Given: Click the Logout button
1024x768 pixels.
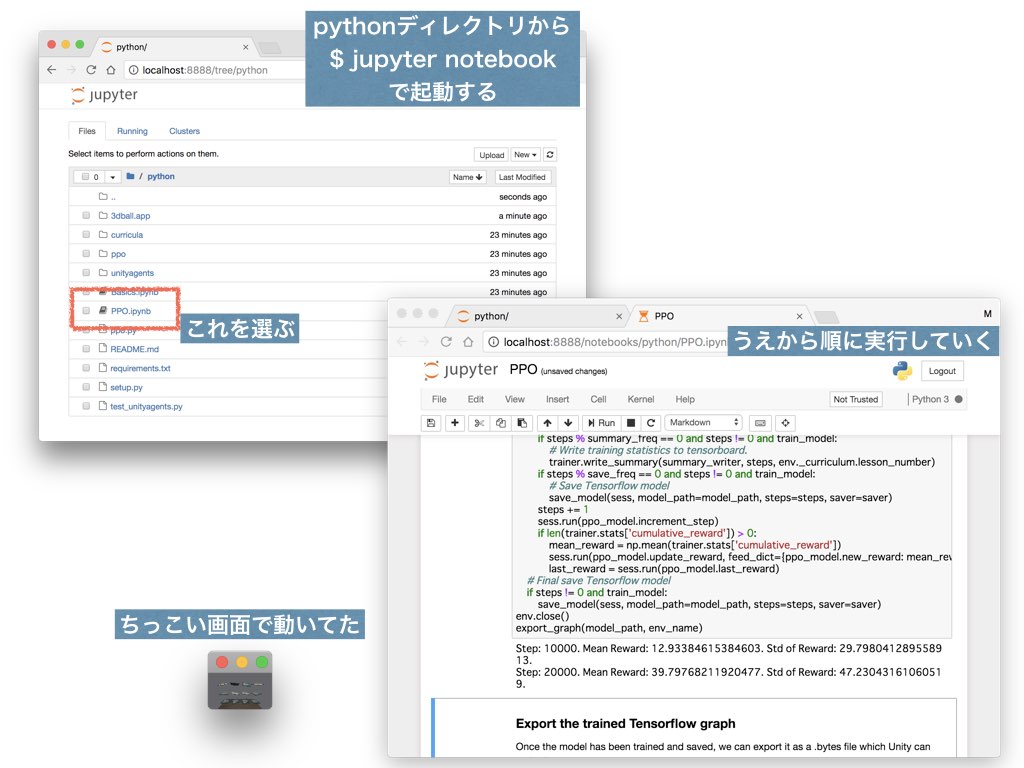Looking at the screenshot, I should click(x=942, y=371).
